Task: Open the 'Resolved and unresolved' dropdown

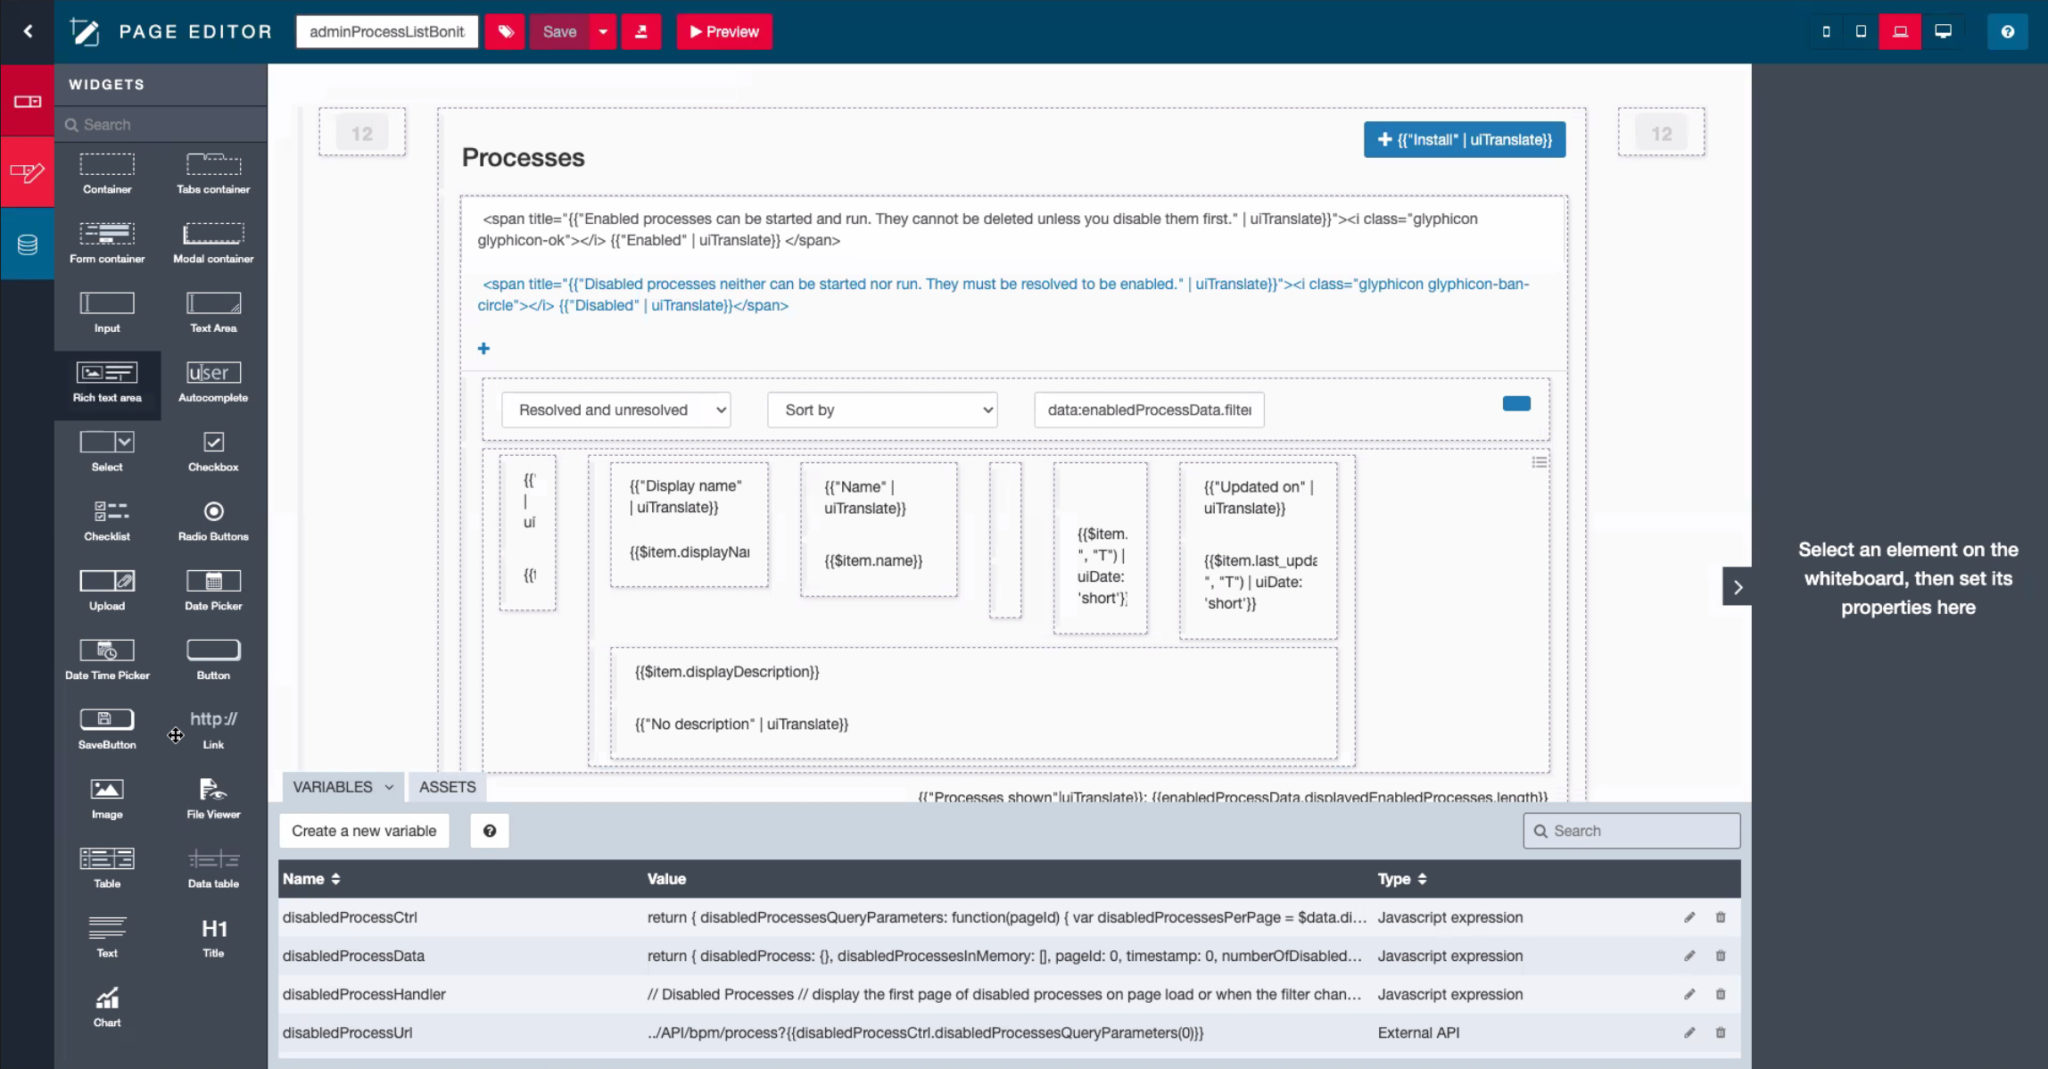Action: pyautogui.click(x=615, y=409)
